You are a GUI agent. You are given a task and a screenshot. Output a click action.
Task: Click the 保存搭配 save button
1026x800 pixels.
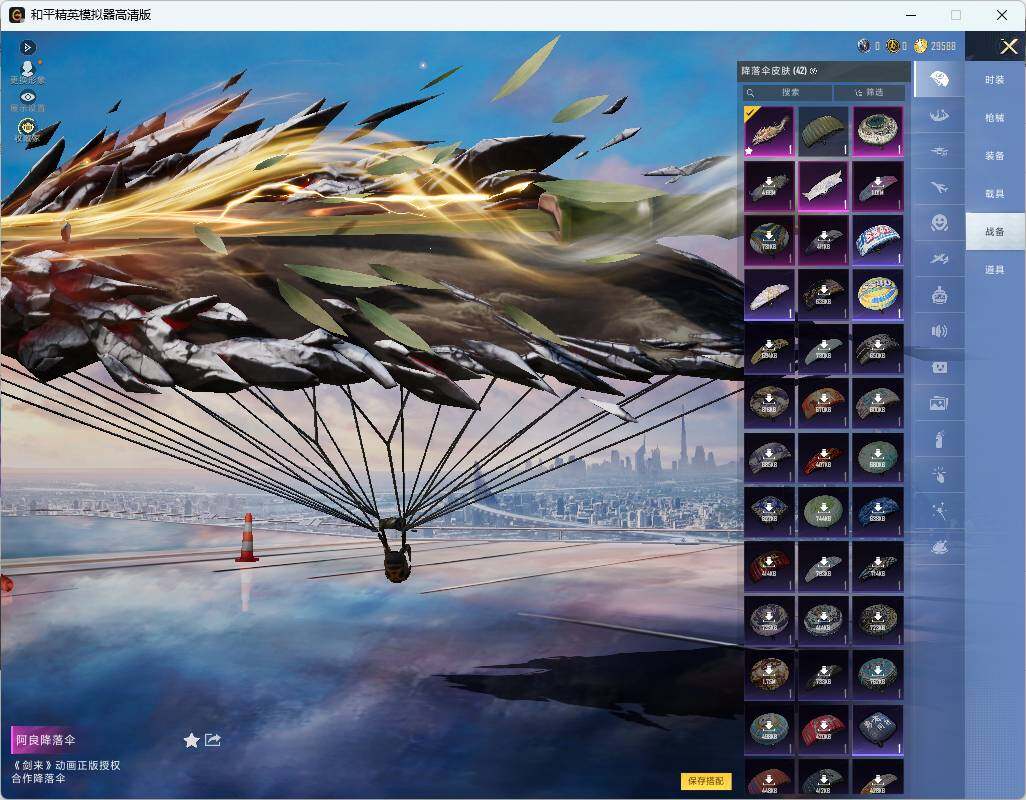[706, 780]
